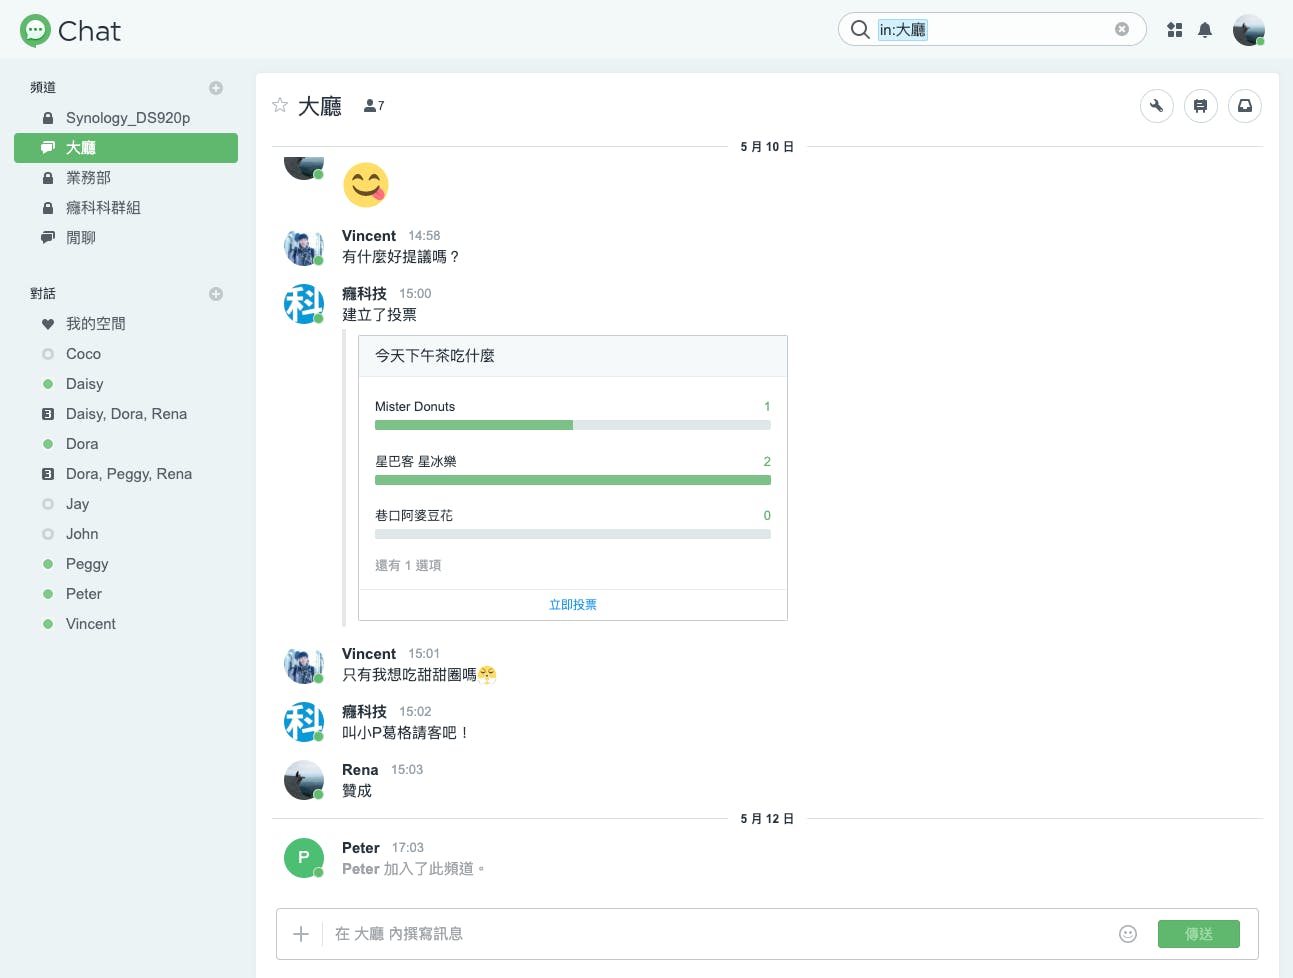
Task: Open the channel members list icon
Action: [x=373, y=105]
